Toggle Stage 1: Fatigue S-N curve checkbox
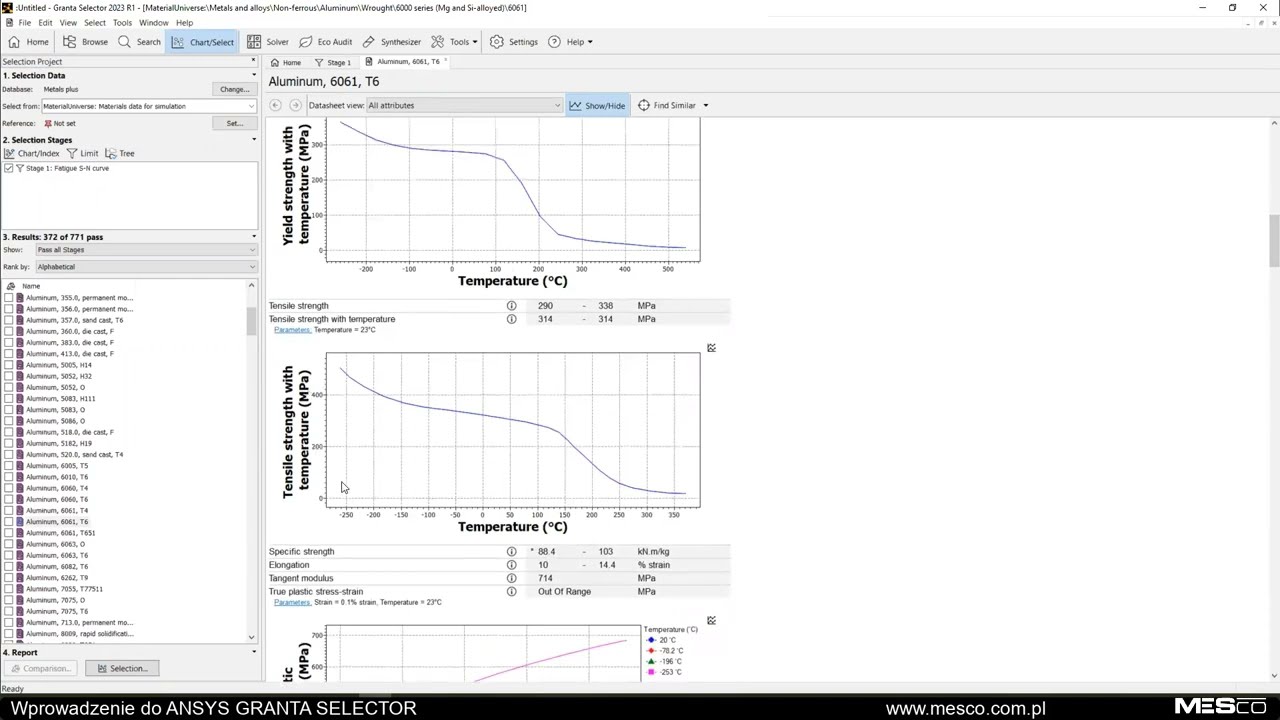The height and width of the screenshot is (720, 1280). point(9,168)
